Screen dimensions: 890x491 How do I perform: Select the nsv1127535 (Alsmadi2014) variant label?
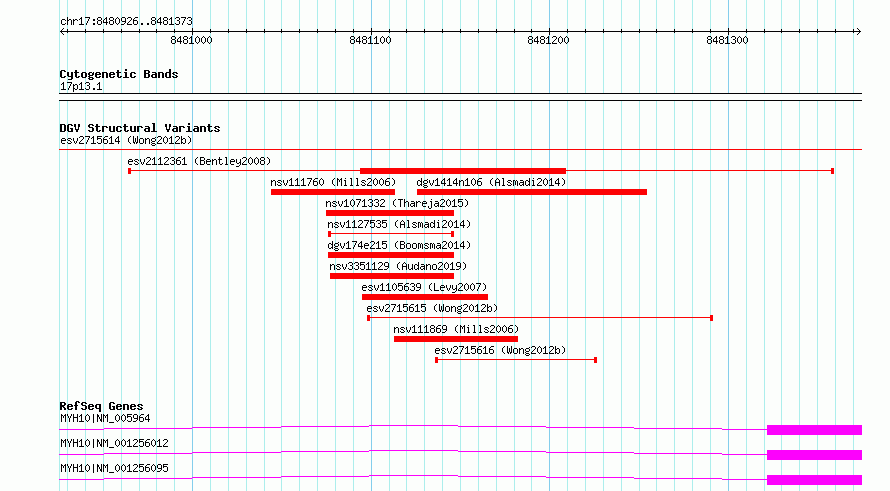pyautogui.click(x=399, y=224)
